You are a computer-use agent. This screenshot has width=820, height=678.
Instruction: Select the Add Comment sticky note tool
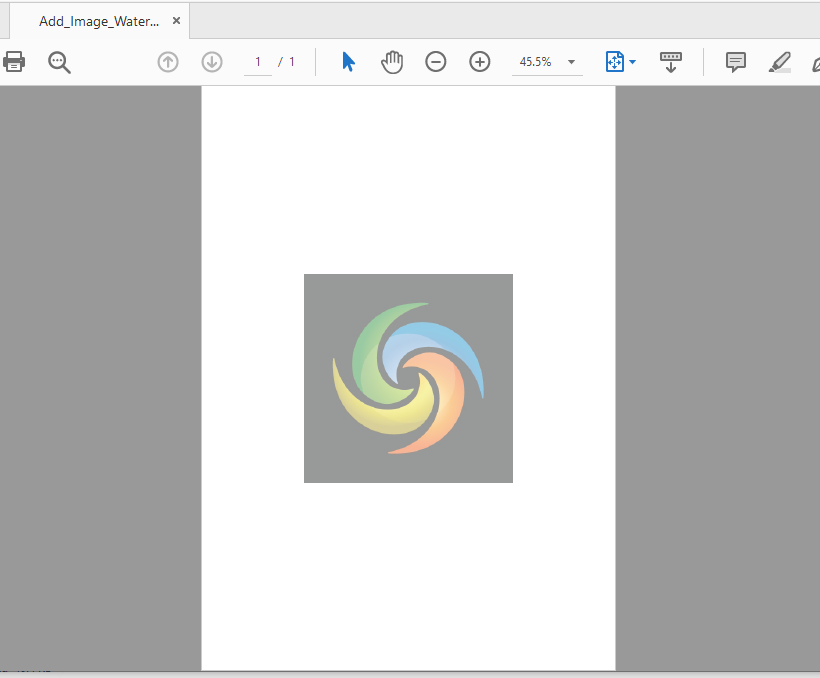click(x=736, y=62)
